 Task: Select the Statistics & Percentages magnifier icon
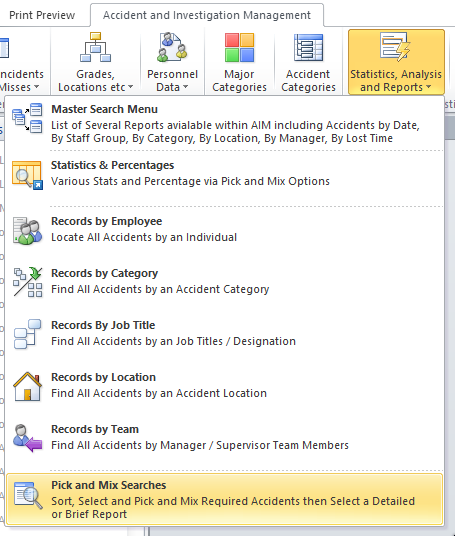coord(27,175)
